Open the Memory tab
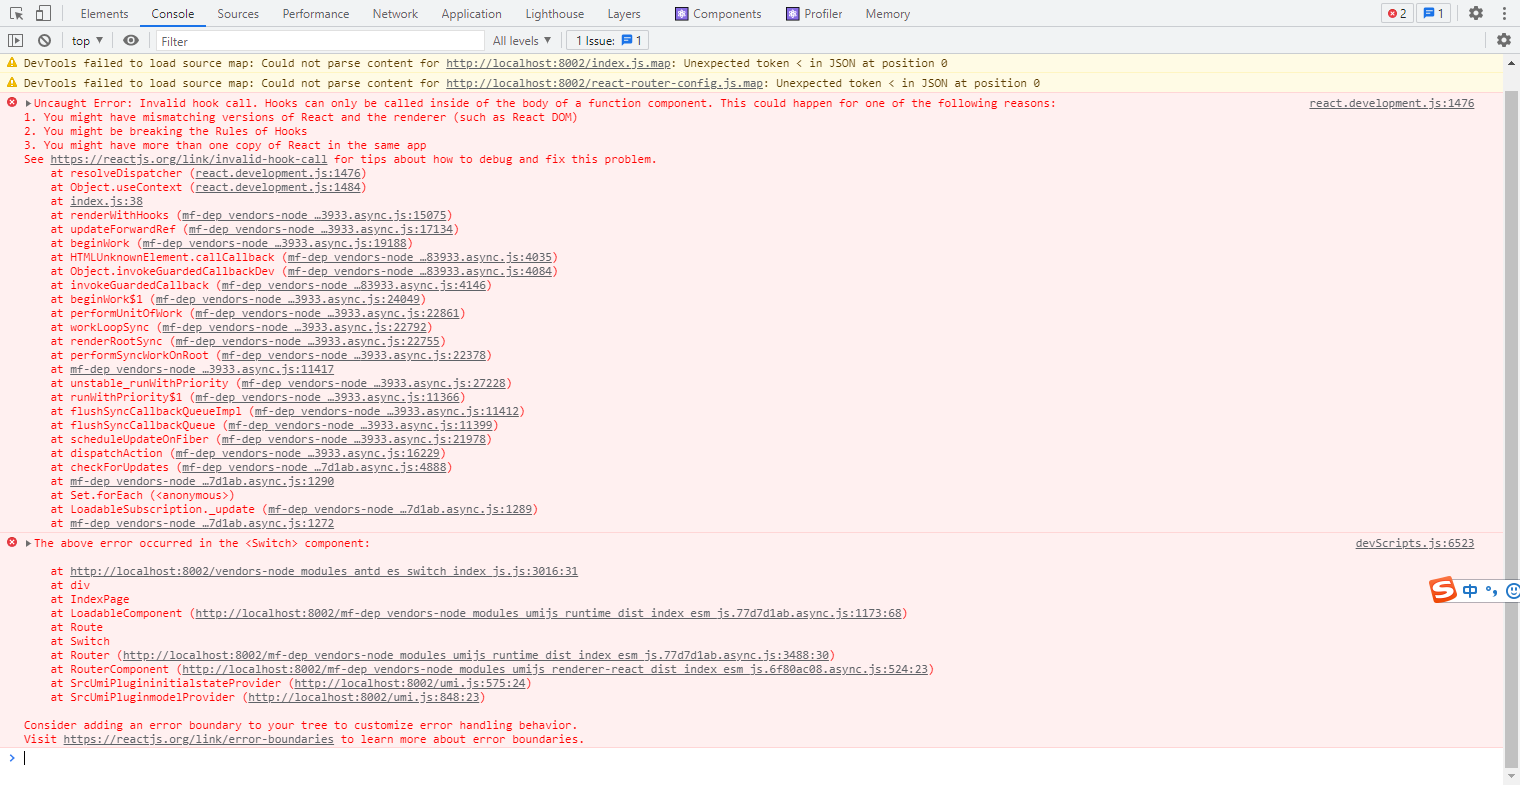 point(886,13)
